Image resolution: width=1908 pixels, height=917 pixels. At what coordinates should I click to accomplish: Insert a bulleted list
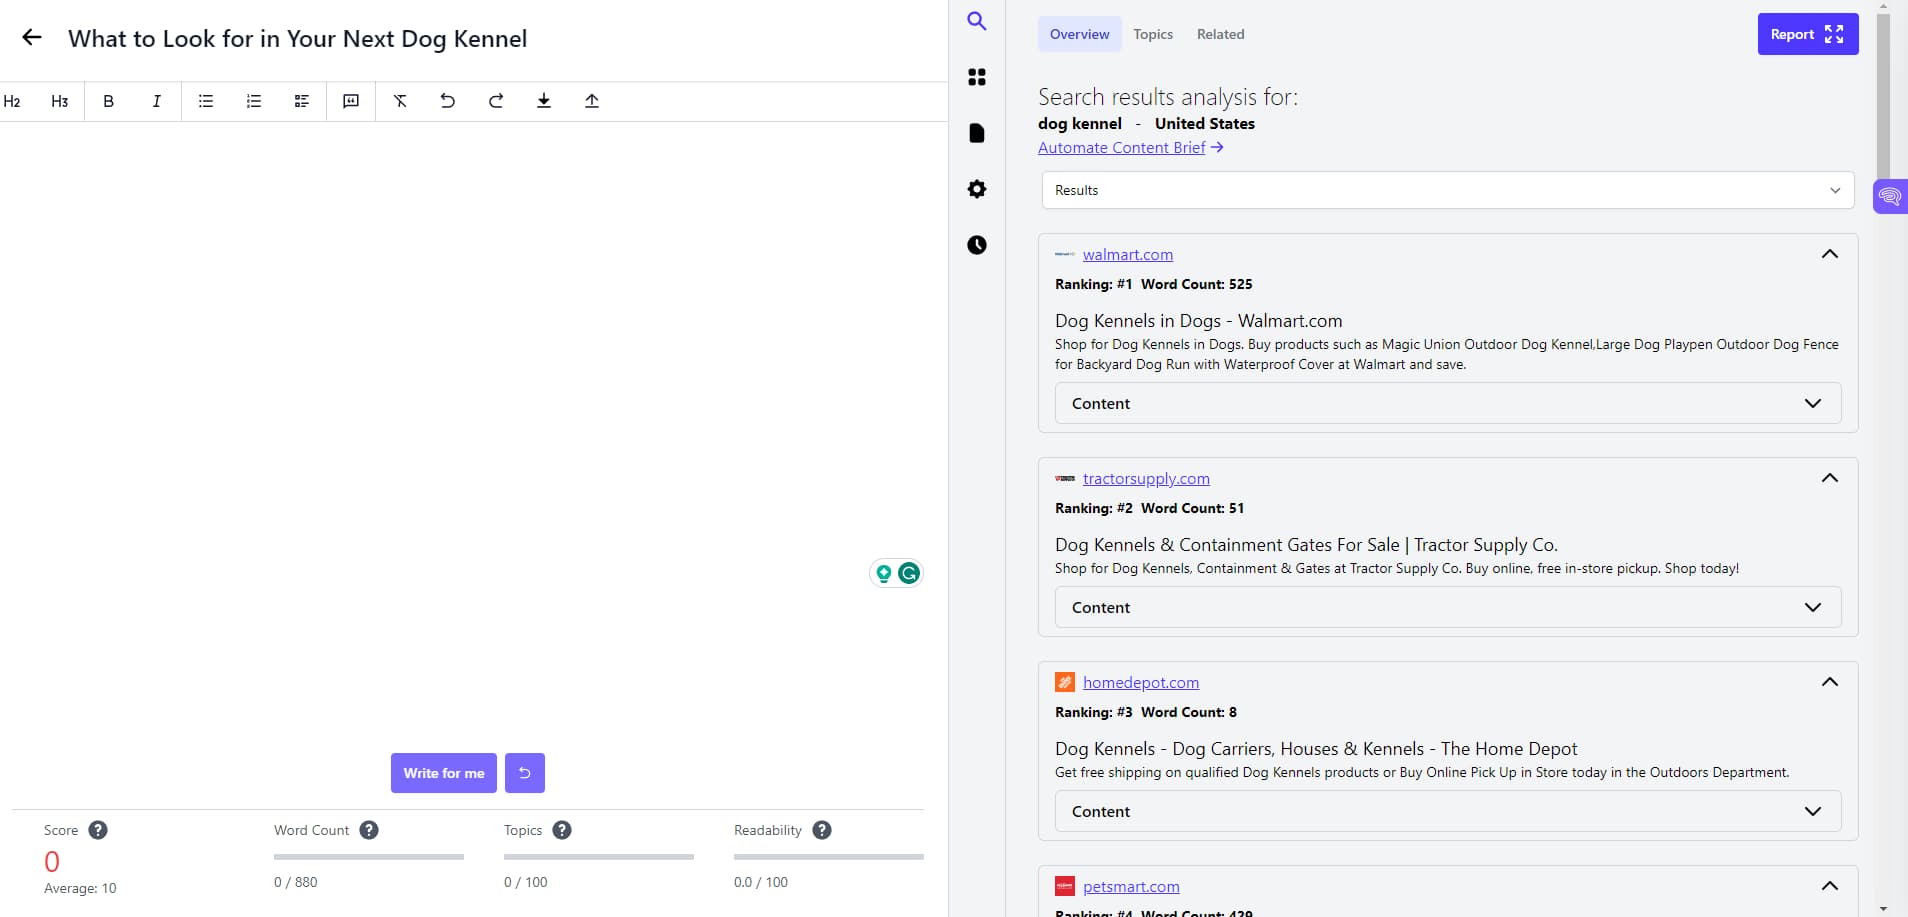point(205,101)
